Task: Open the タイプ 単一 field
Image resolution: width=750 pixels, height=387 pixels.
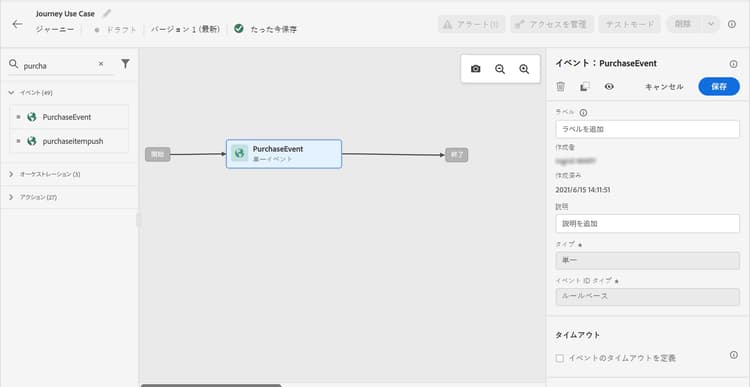Action: [648, 261]
